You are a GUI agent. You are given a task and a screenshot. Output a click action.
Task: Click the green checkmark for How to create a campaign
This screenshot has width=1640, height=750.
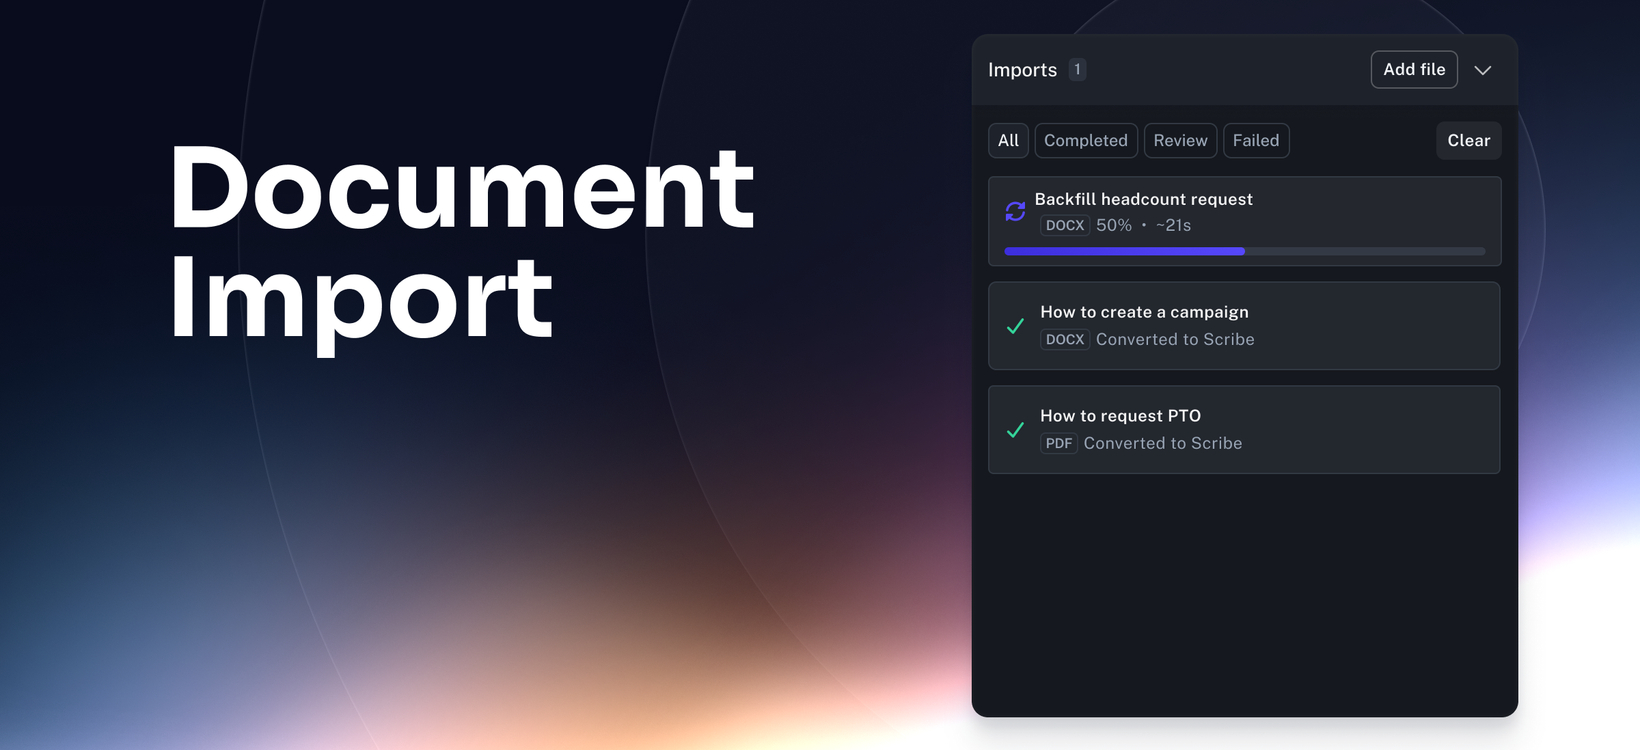[1015, 326]
